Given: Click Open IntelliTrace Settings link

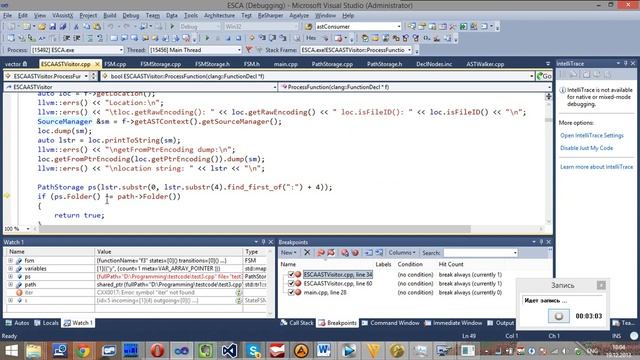Looking at the screenshot, I should pyautogui.click(x=592, y=136).
